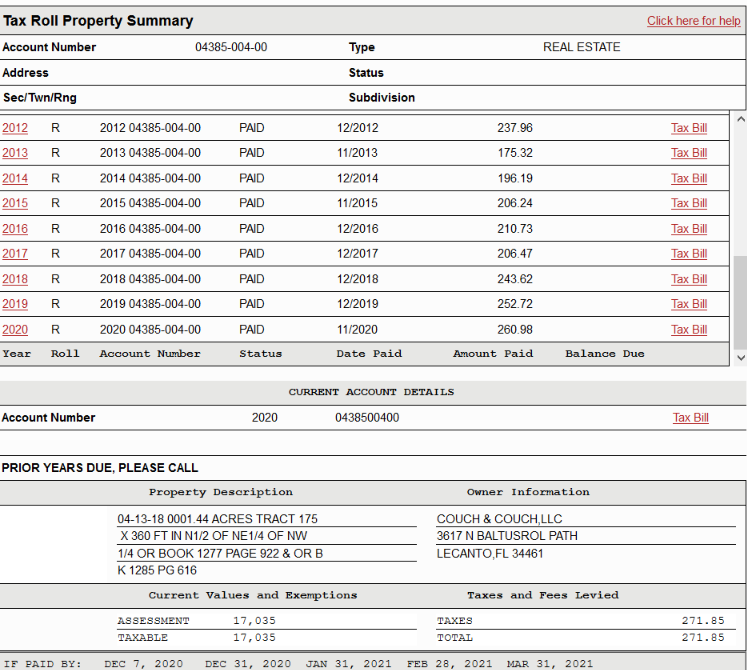
Task: View the Tax Bill for 2012 row
Action: 689,128
